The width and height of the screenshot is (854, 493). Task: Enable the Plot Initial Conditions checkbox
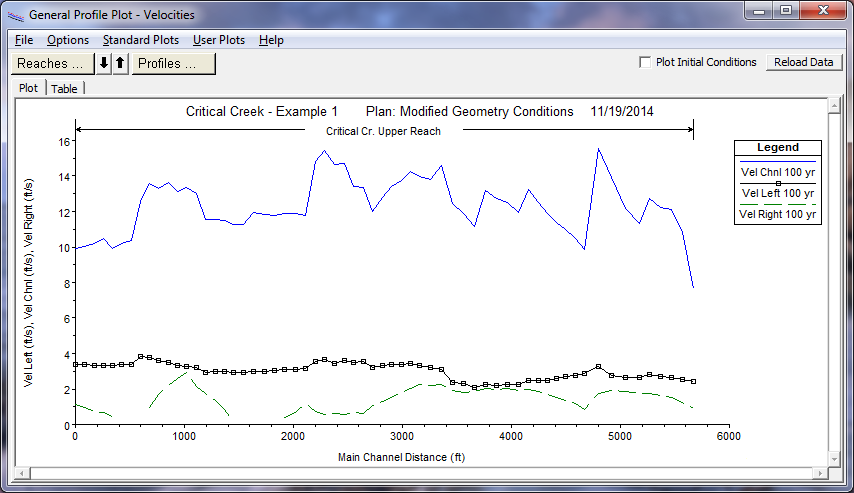[645, 62]
